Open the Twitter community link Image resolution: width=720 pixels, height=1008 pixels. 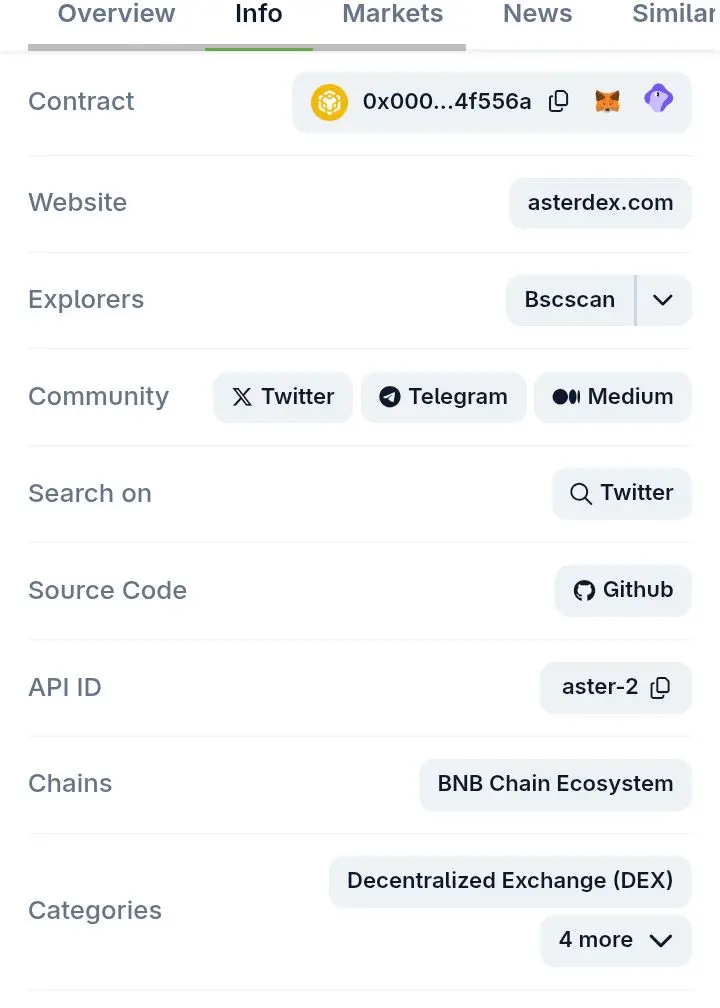[x=283, y=397]
